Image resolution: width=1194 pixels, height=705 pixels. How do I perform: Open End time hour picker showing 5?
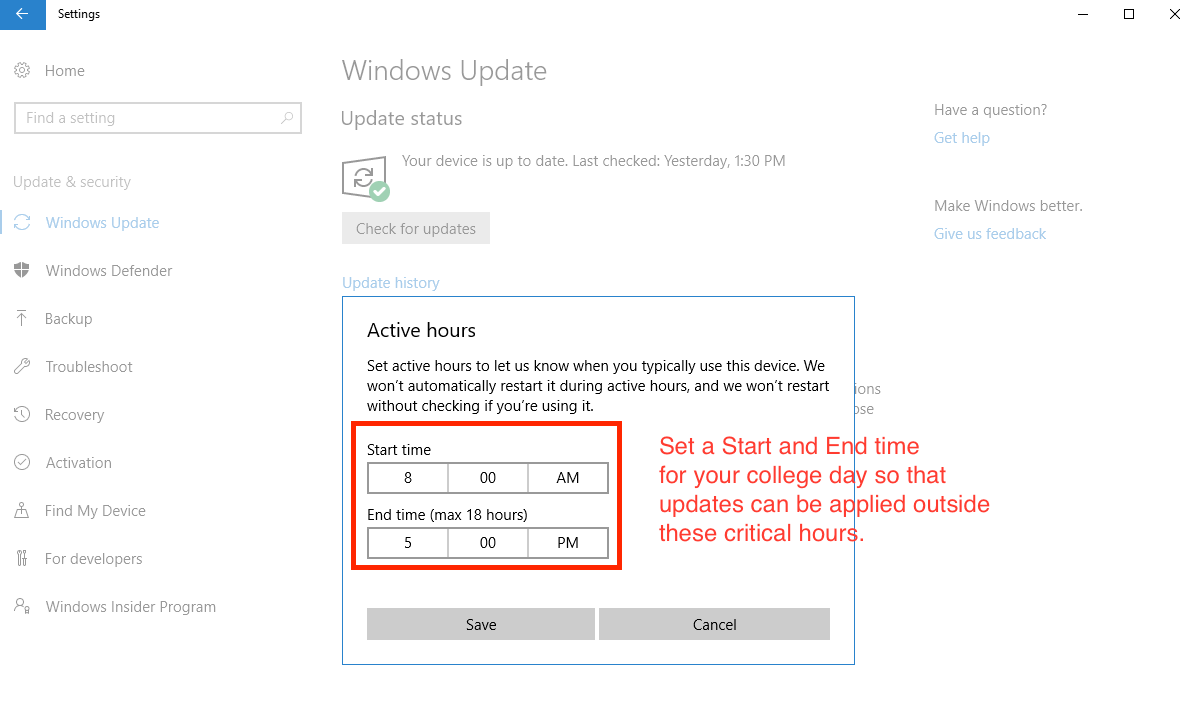coord(407,543)
